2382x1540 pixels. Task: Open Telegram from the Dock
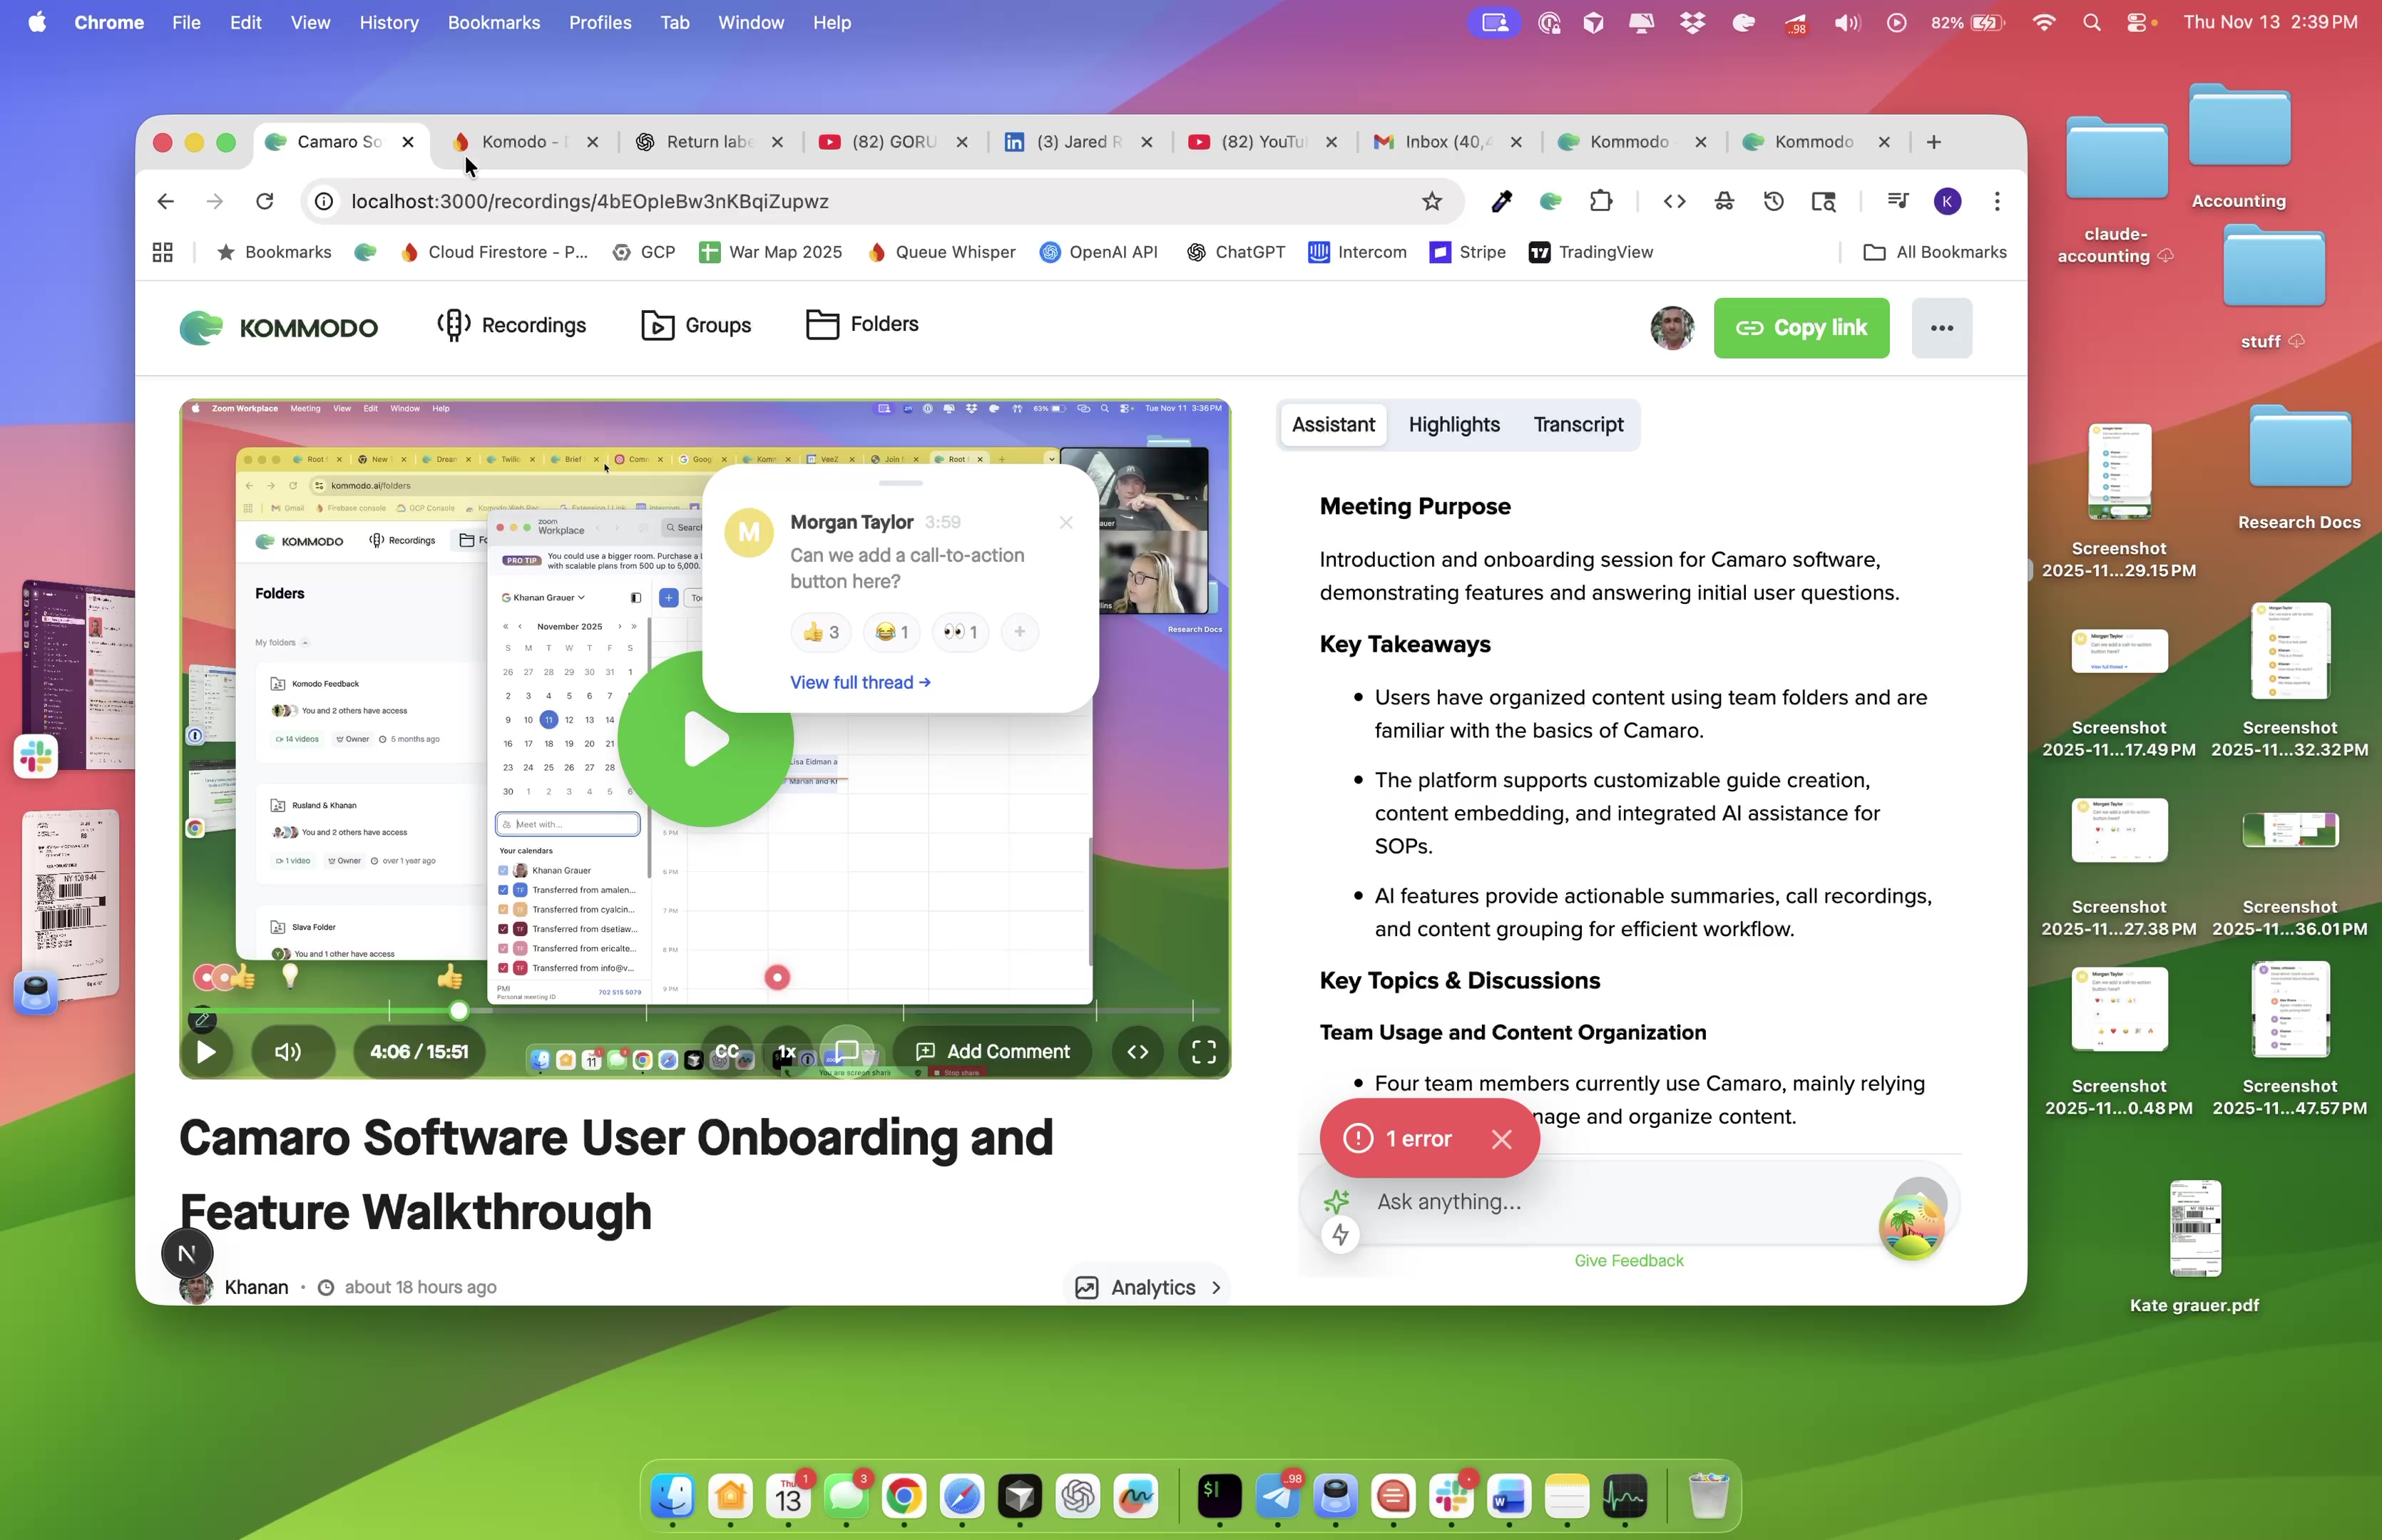tap(1278, 1496)
